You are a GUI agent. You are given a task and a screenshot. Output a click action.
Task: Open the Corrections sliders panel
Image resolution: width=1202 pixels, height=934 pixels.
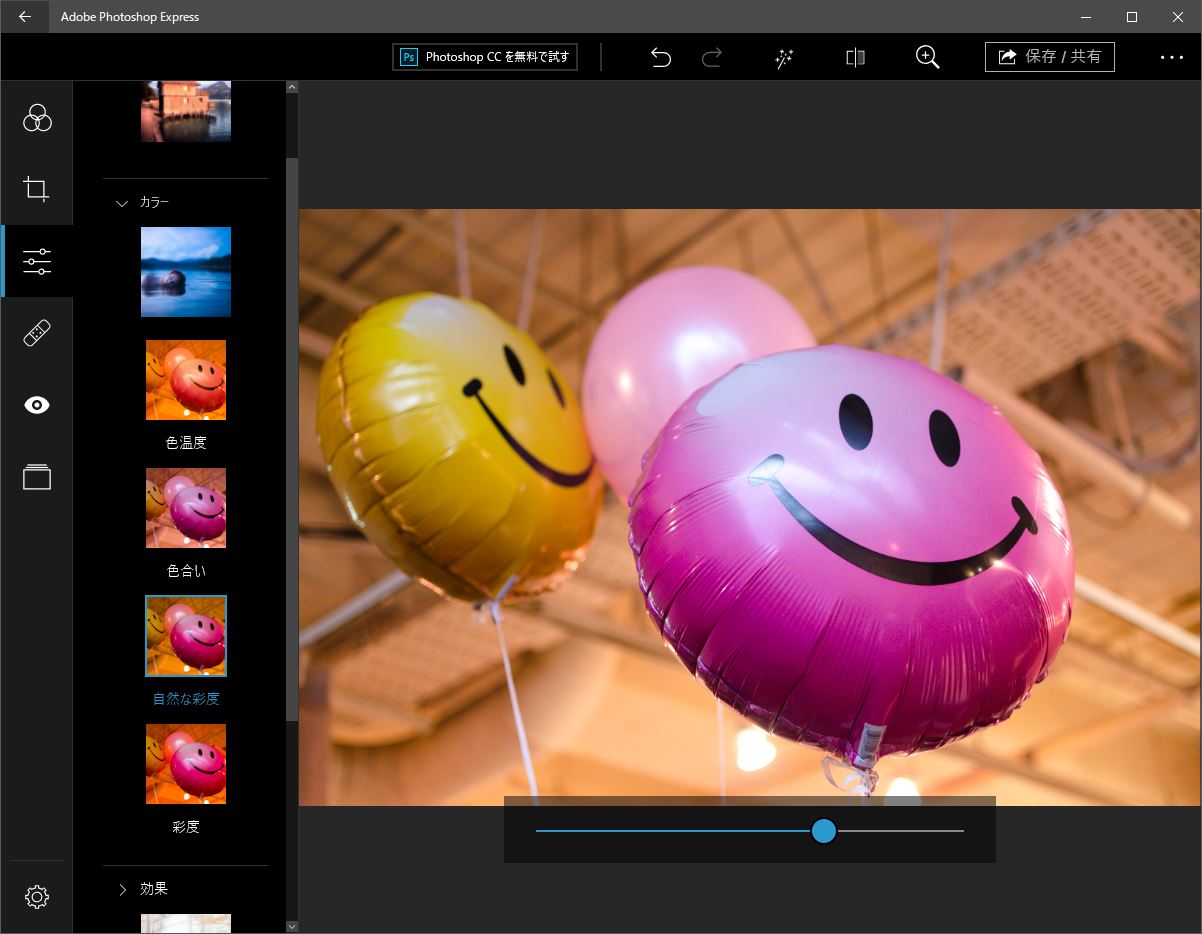(37, 261)
